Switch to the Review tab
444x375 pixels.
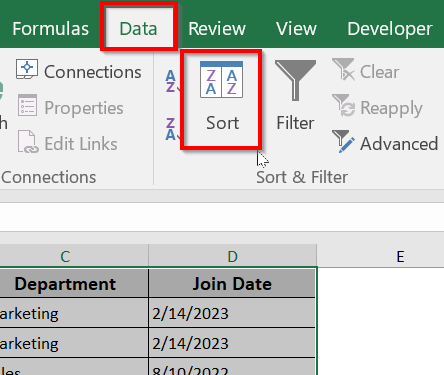pos(217,29)
